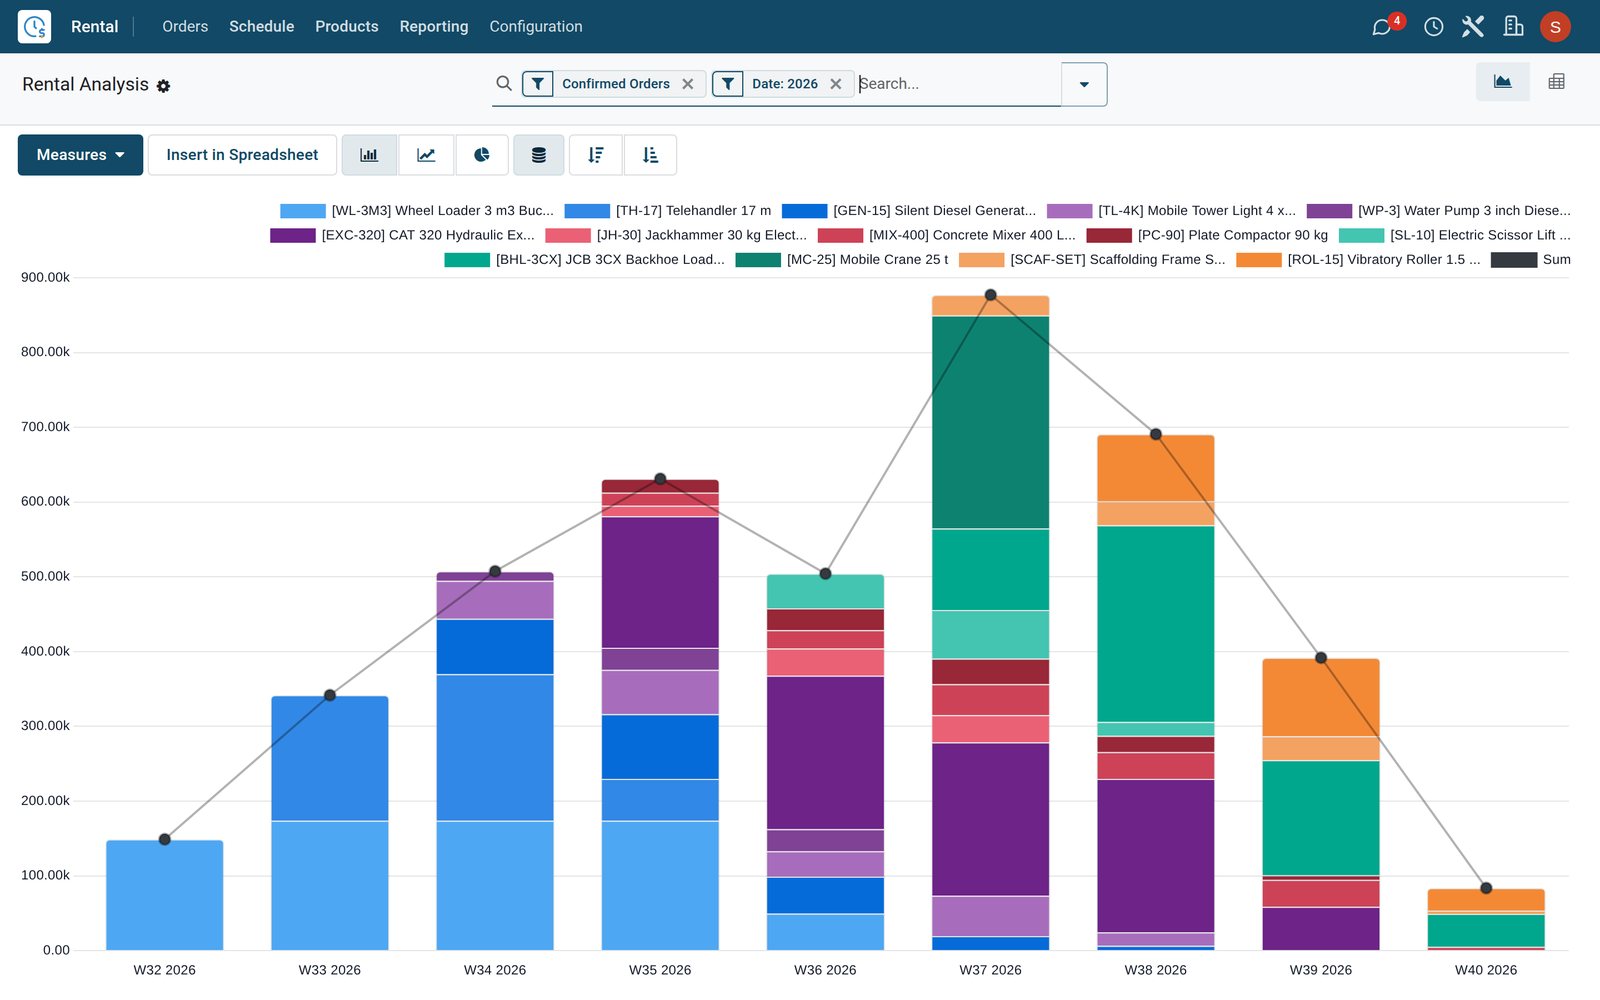
Task: Open the Reporting menu
Action: point(434,27)
